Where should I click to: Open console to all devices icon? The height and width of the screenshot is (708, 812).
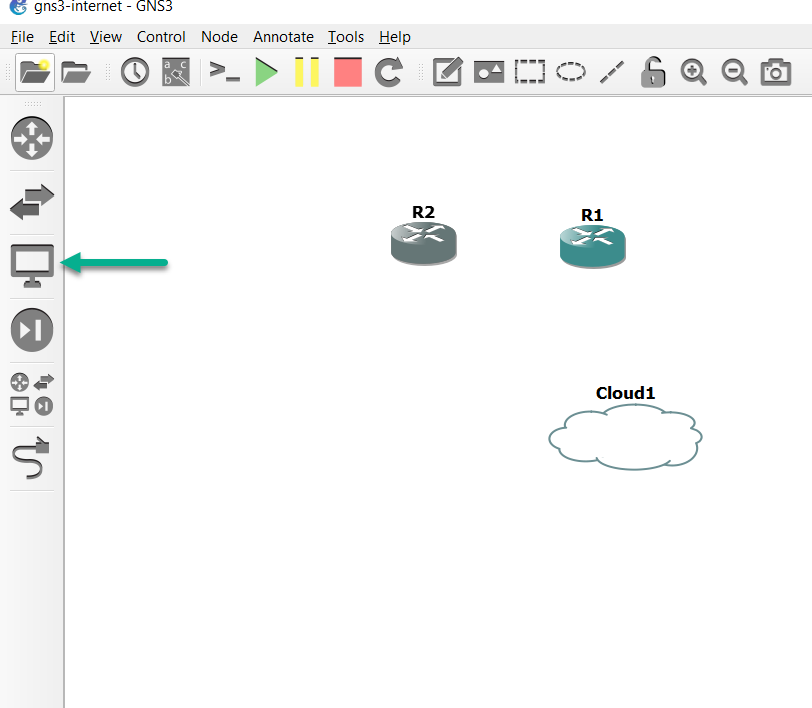[x=224, y=72]
